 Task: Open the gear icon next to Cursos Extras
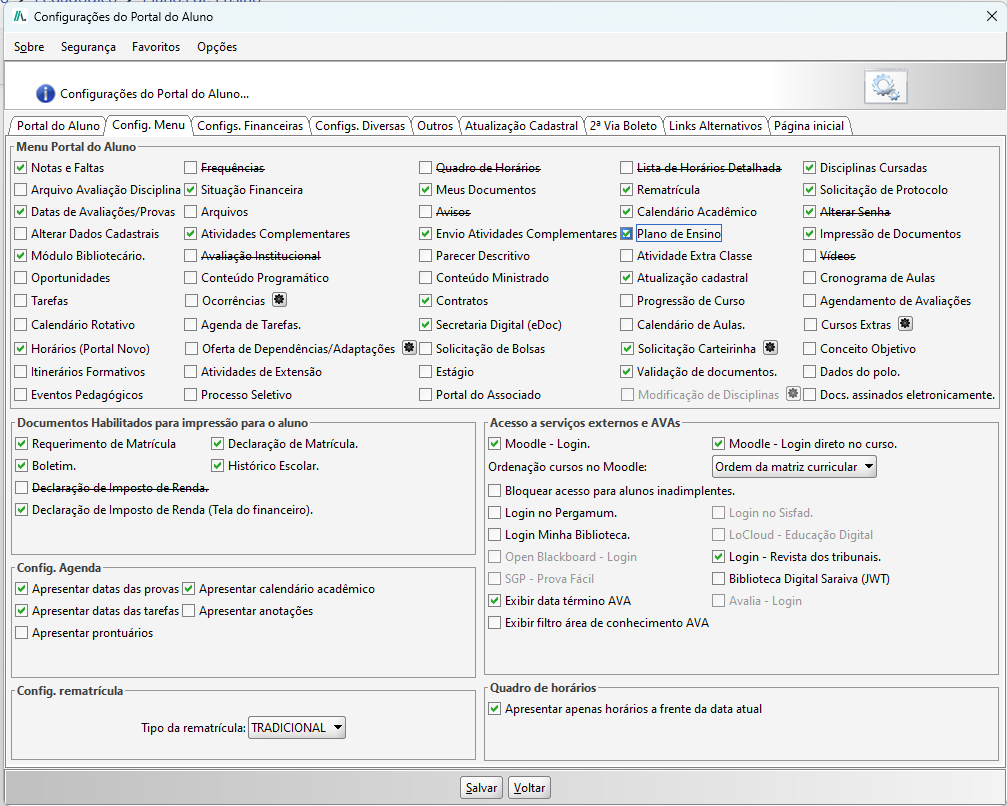point(905,323)
